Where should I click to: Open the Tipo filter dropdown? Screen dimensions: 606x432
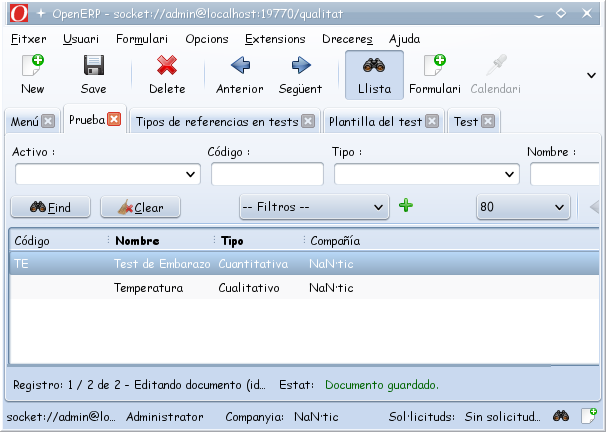427,174
